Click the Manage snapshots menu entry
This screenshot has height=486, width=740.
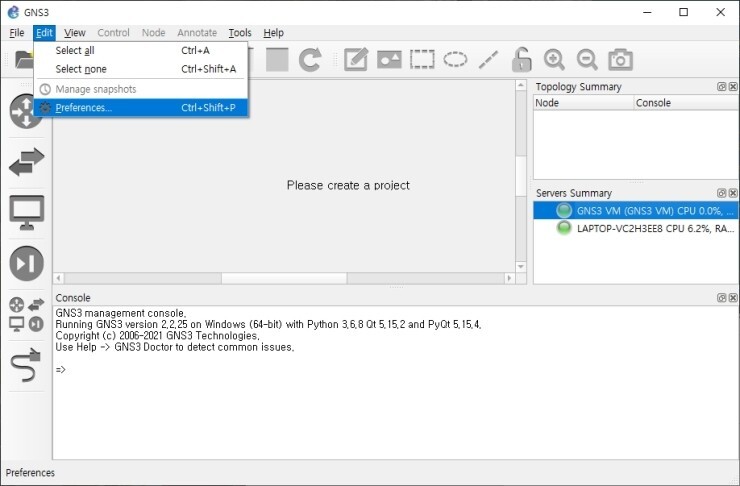point(141,89)
